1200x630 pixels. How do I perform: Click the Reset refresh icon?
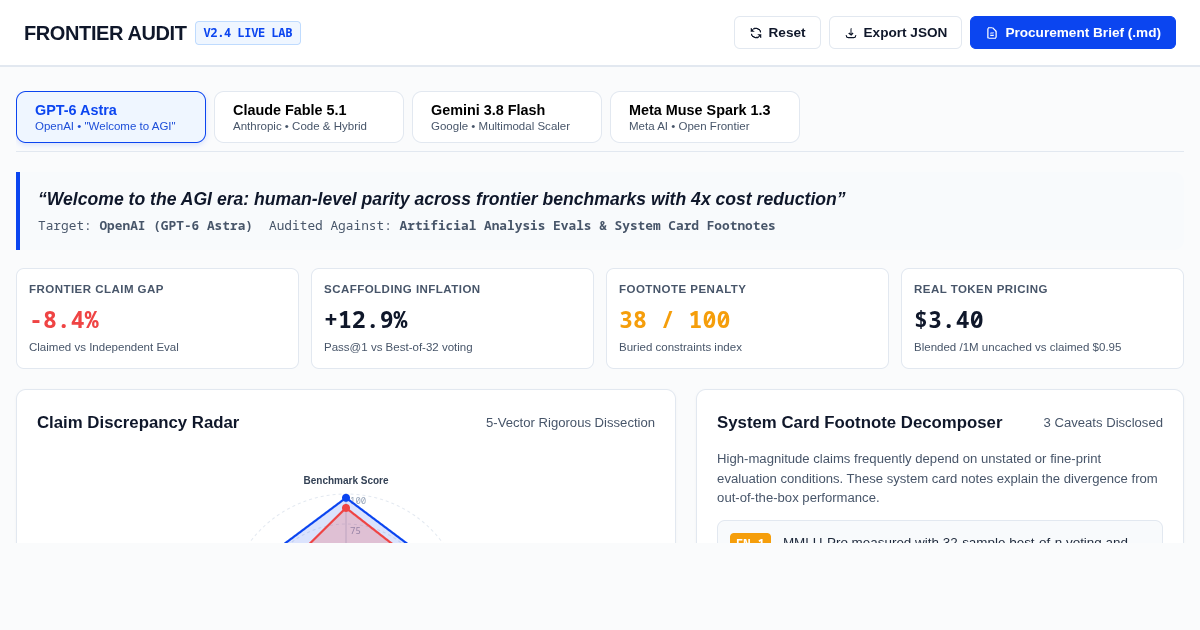[x=756, y=33]
